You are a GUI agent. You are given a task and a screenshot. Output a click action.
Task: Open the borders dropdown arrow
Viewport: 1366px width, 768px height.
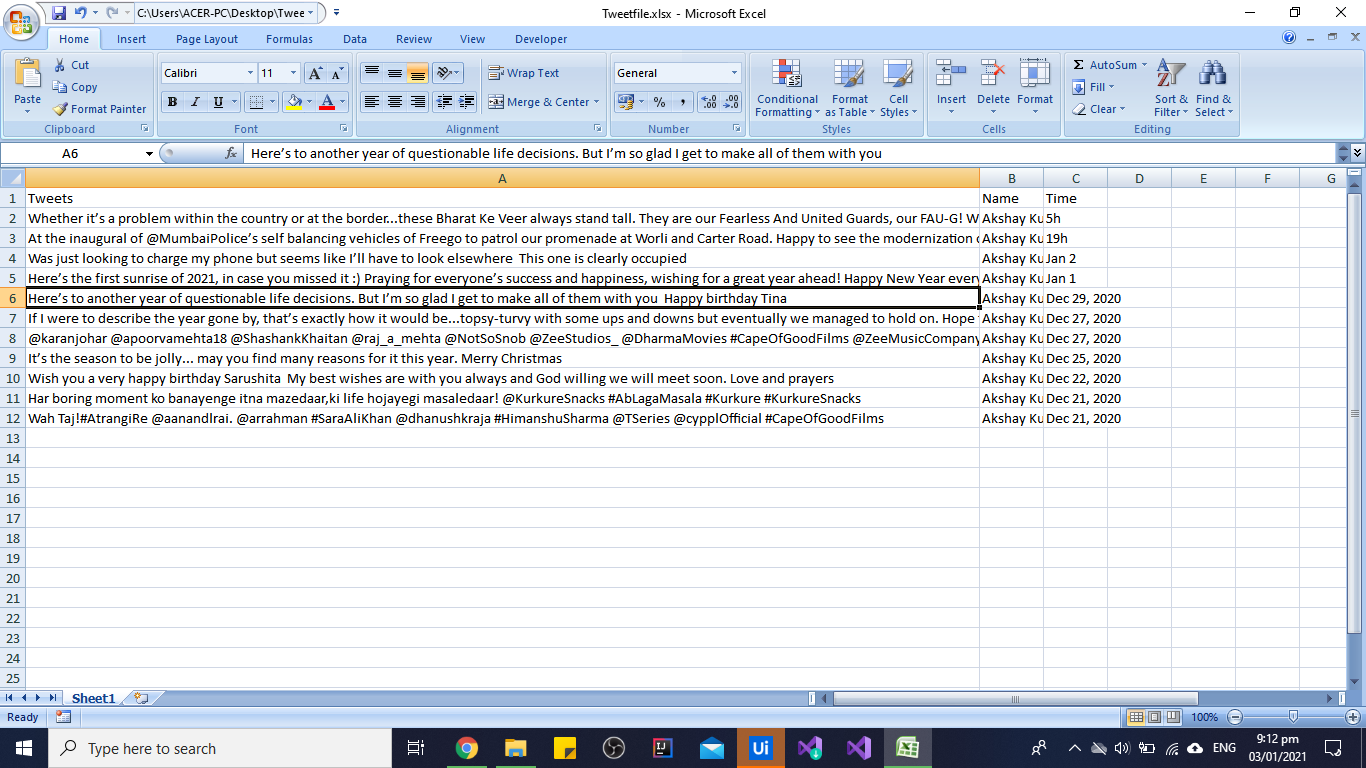272,102
